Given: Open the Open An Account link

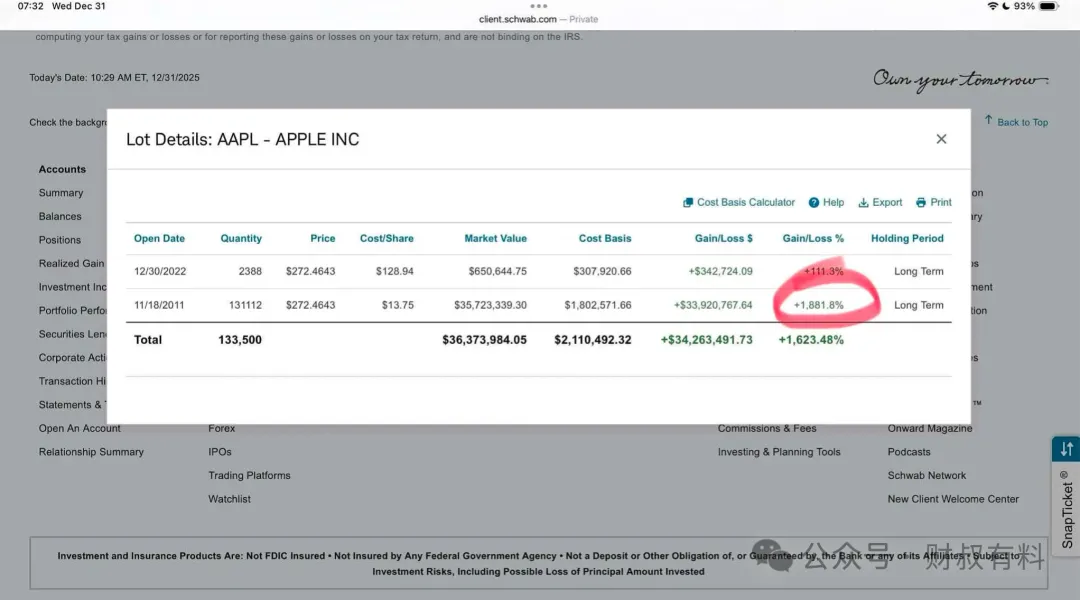Looking at the screenshot, I should pos(79,428).
